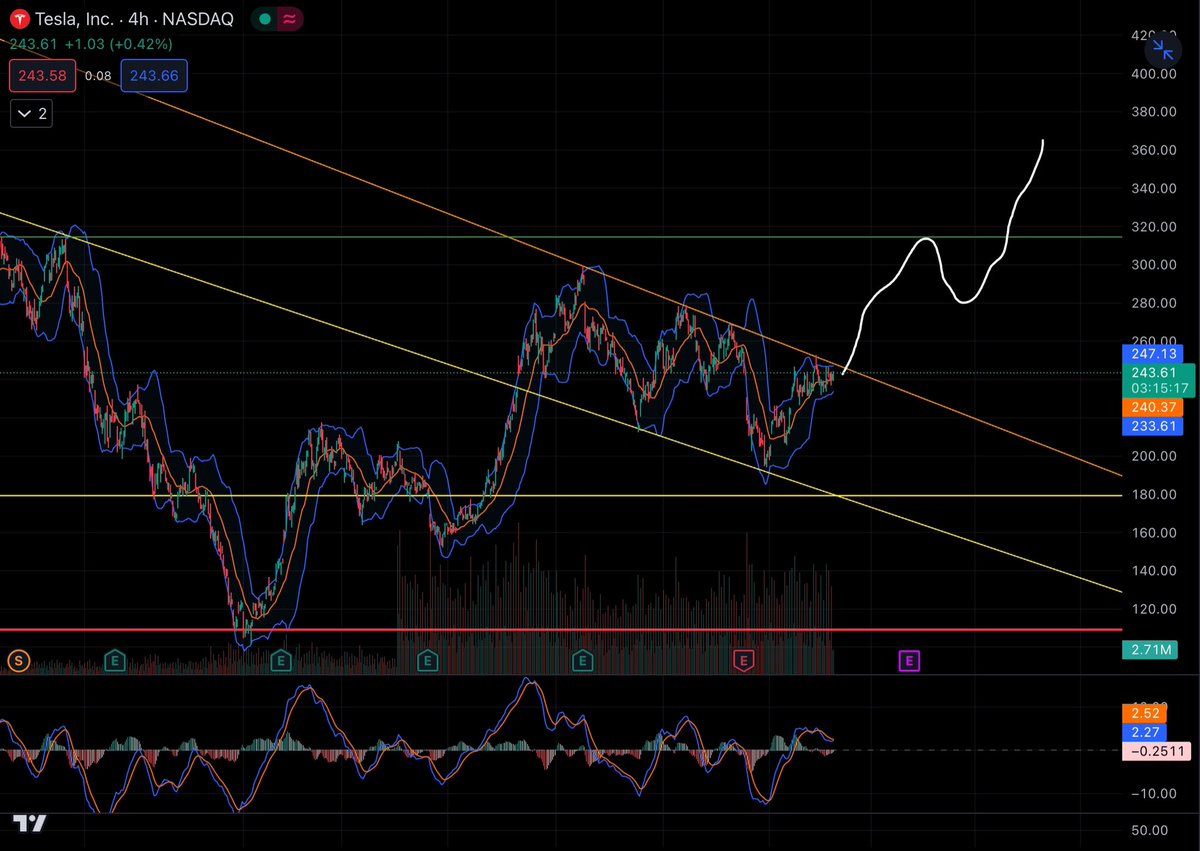Reset the price scale with the blue compress-arrows icon
Viewport: 1200px width, 851px height.
[1163, 50]
